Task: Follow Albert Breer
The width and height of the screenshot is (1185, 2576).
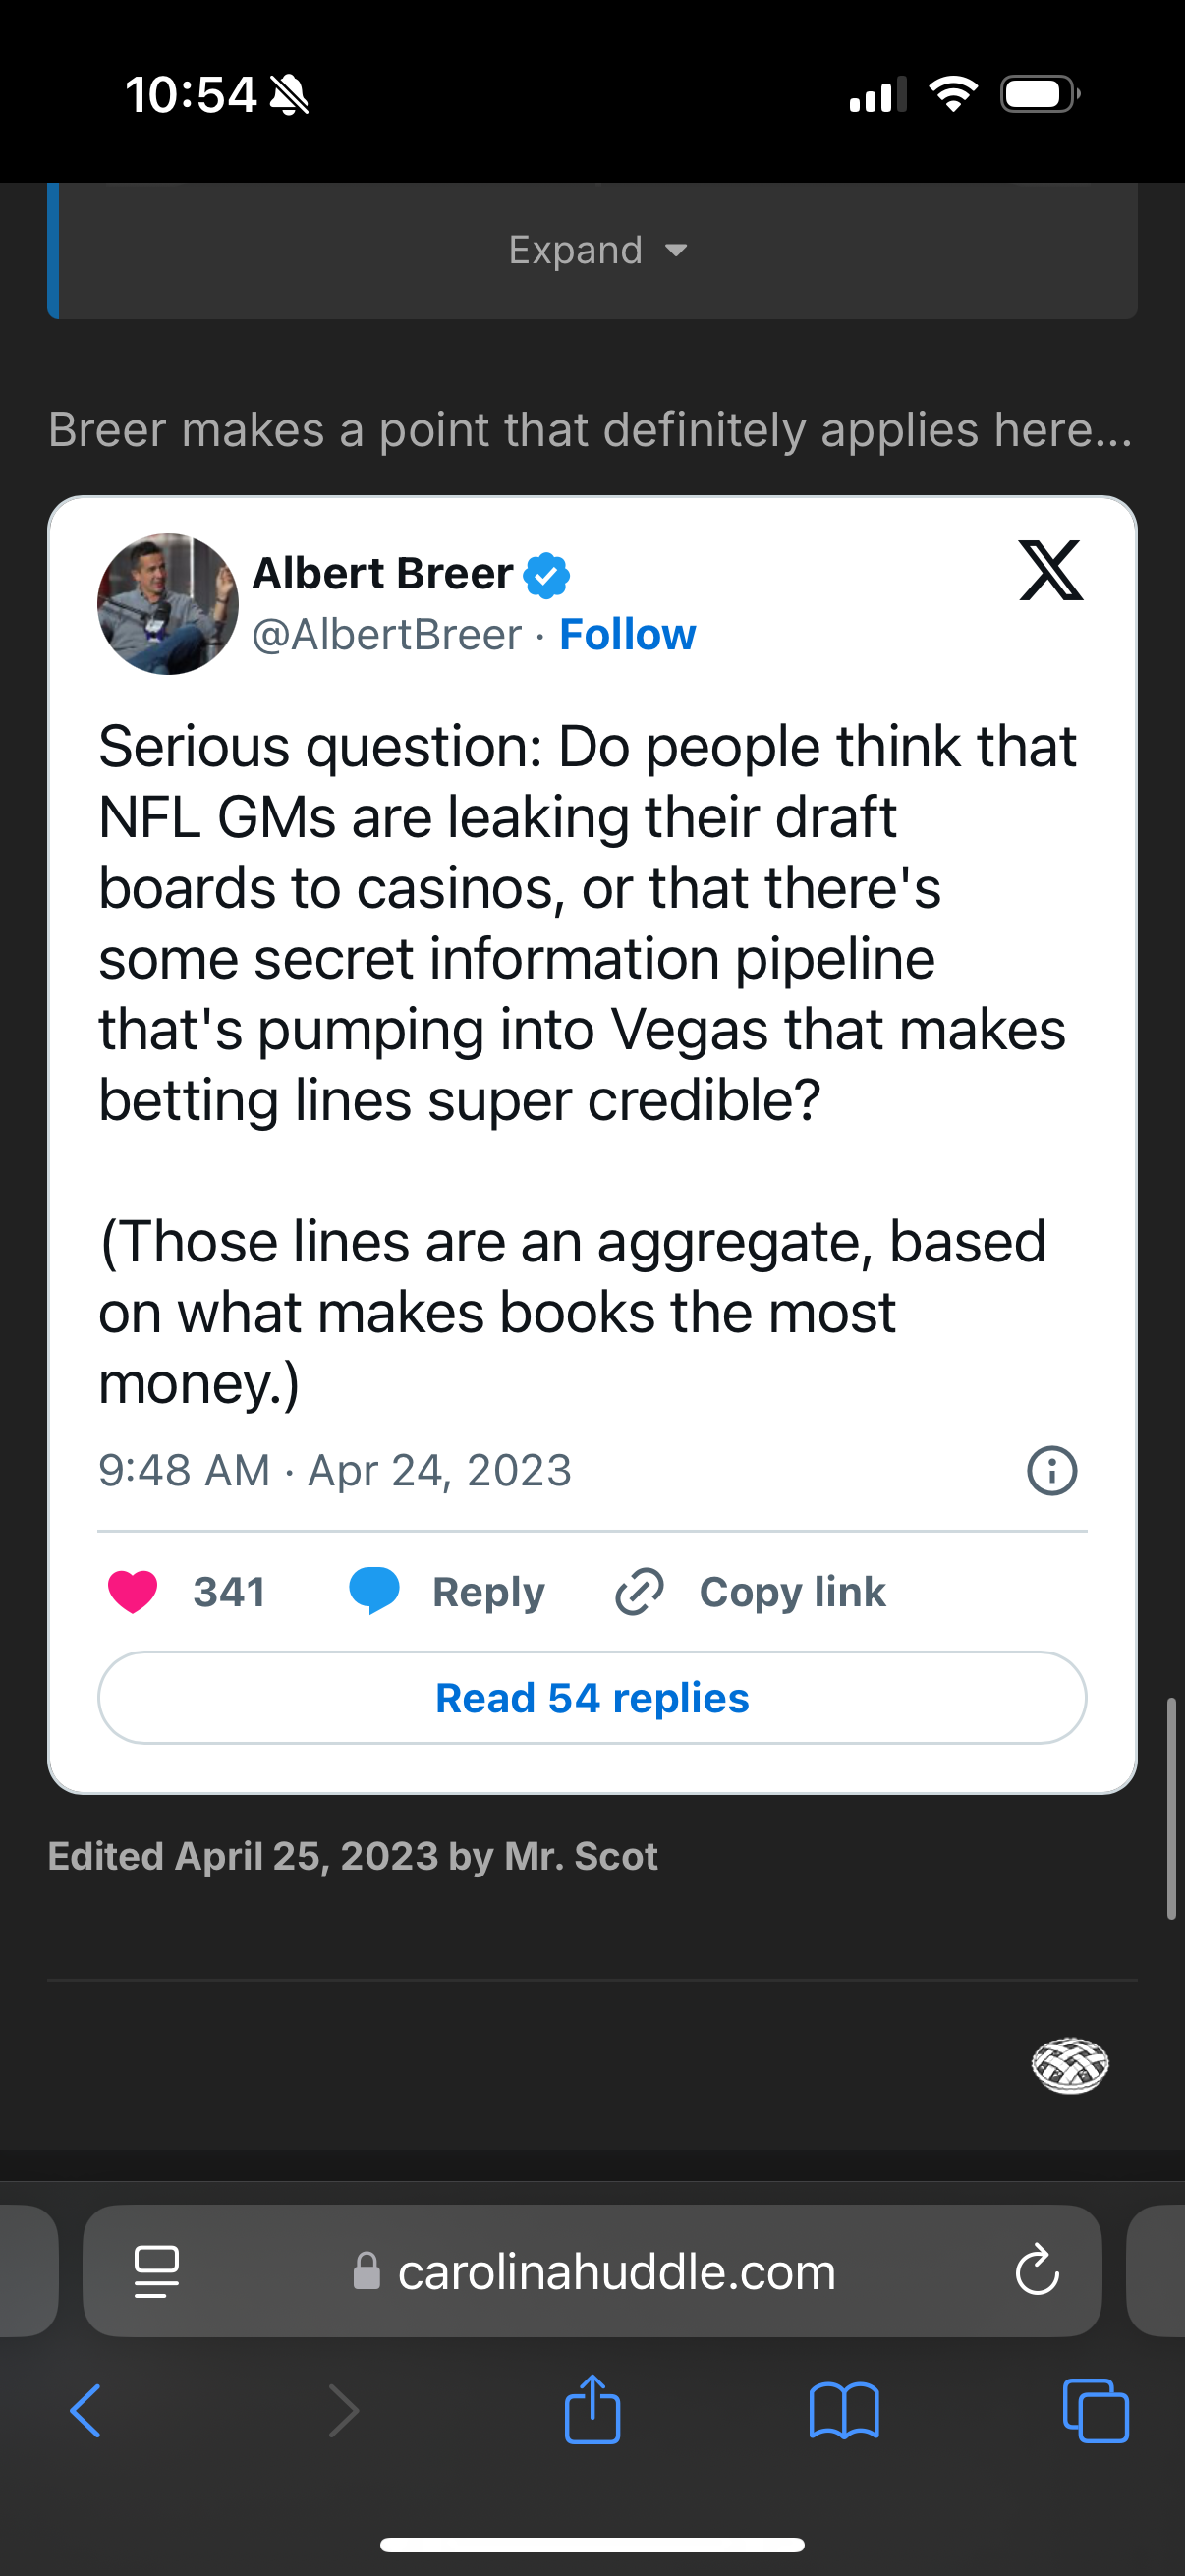Action: (627, 634)
